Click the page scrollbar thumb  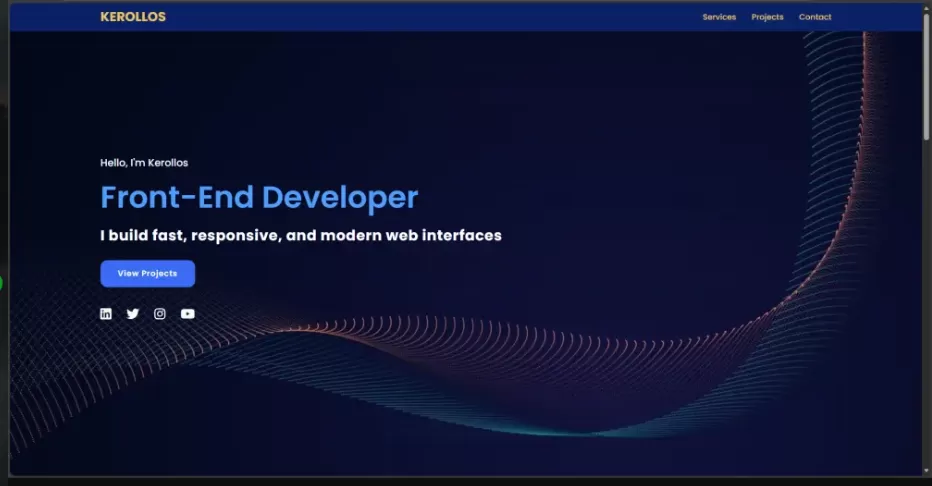pos(926,76)
